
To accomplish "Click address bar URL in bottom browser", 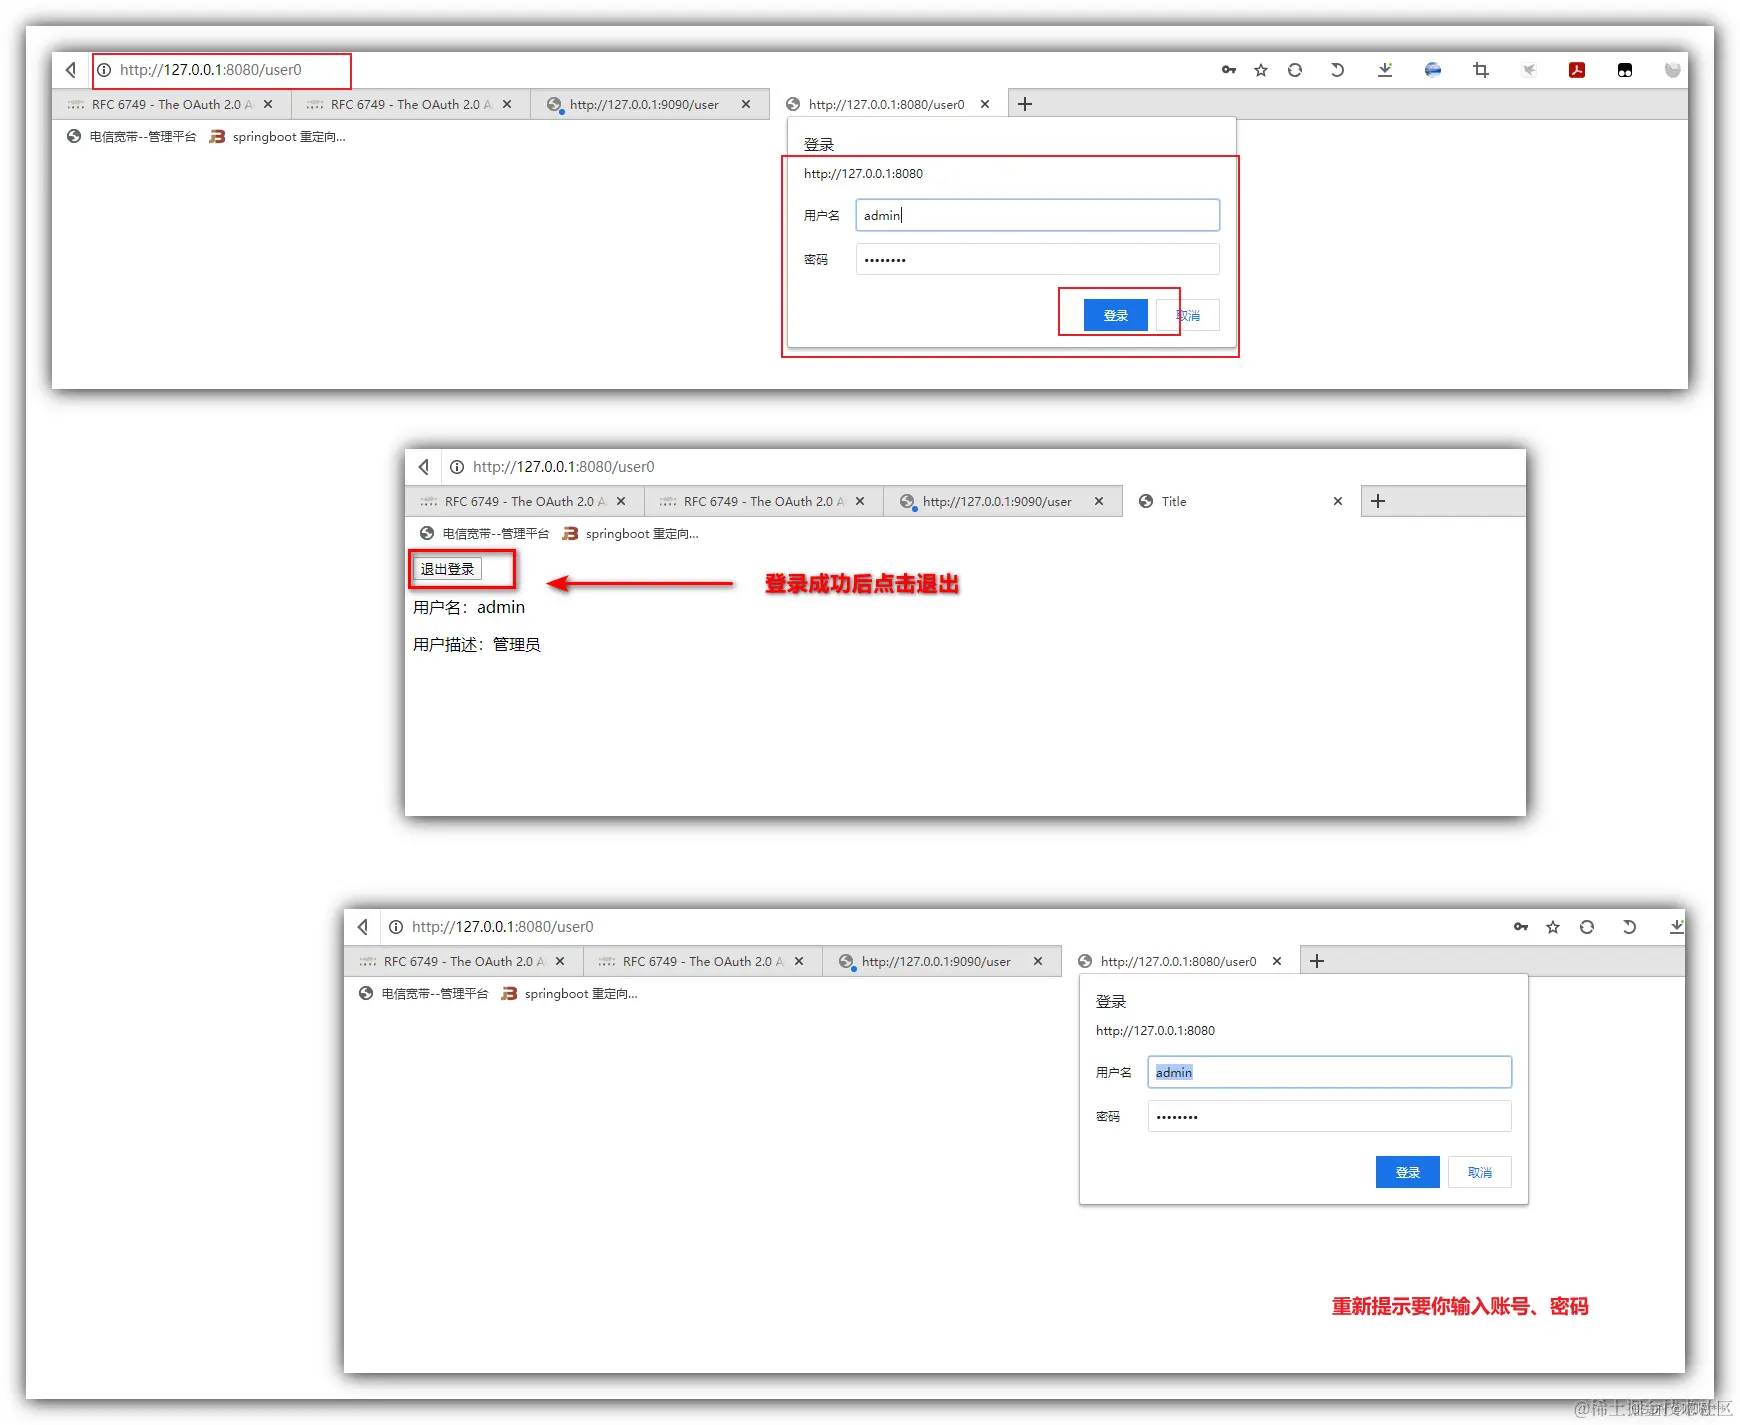I will click(x=502, y=927).
